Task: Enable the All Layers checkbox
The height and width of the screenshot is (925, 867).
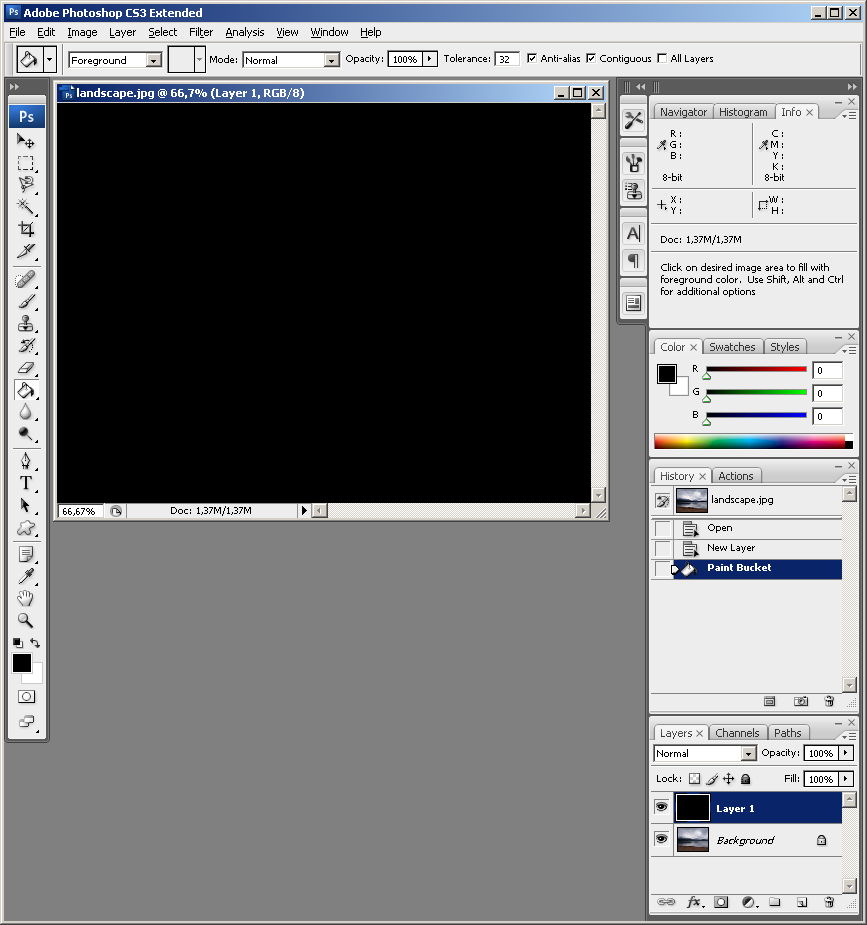Action: coord(662,59)
